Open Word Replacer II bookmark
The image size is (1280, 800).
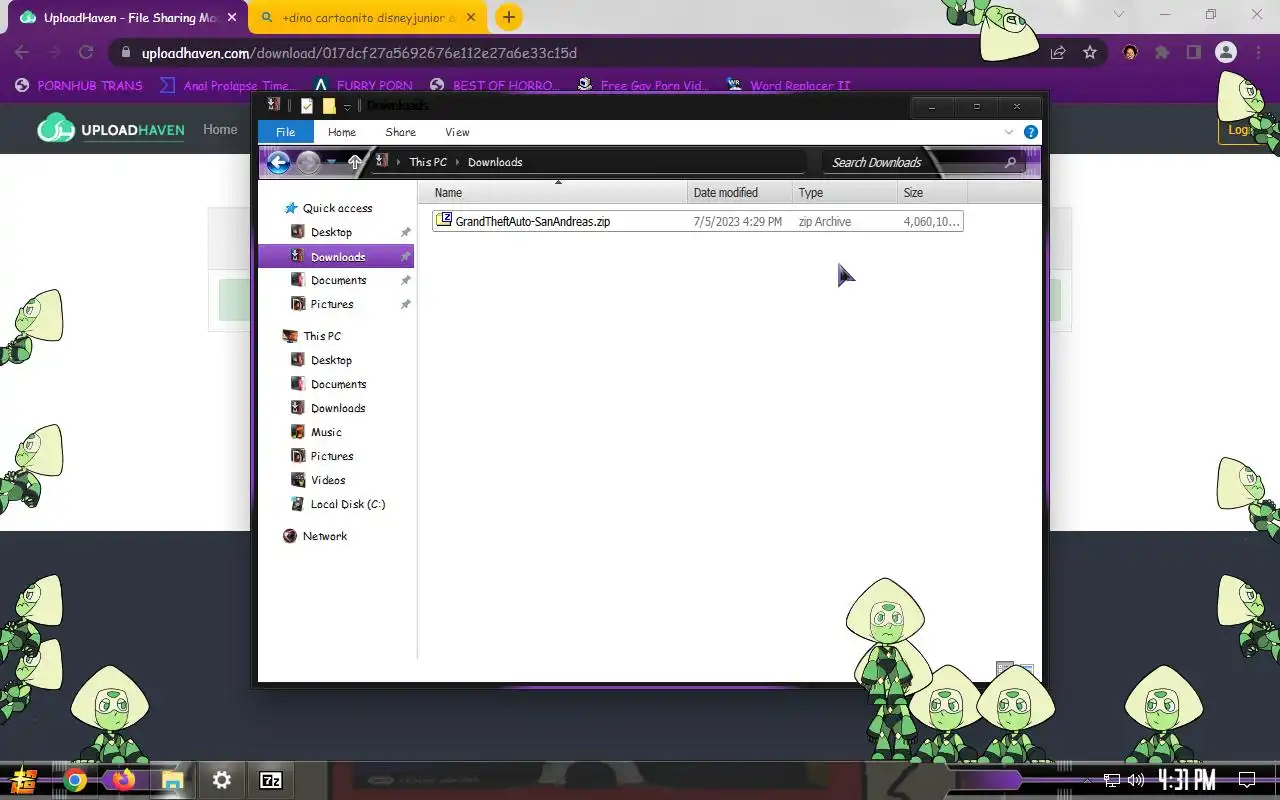(x=788, y=85)
